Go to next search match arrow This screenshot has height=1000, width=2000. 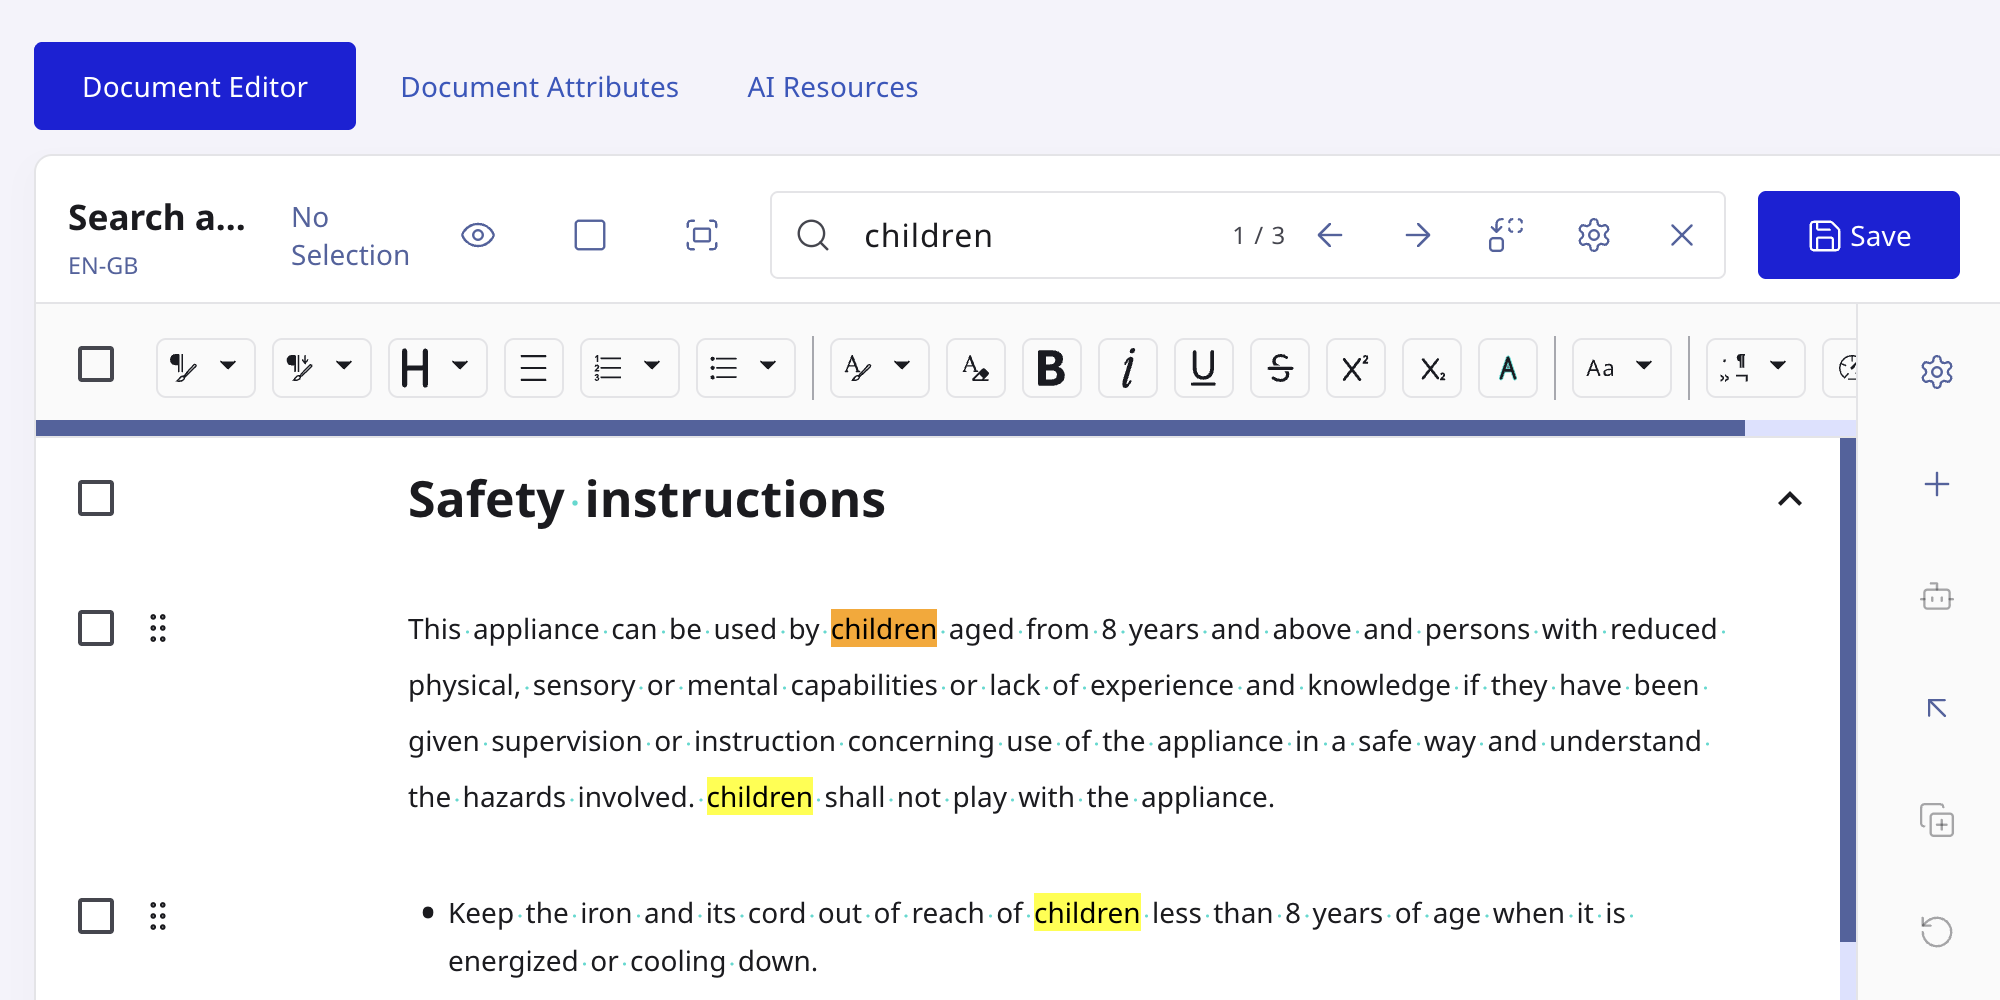[x=1418, y=235]
